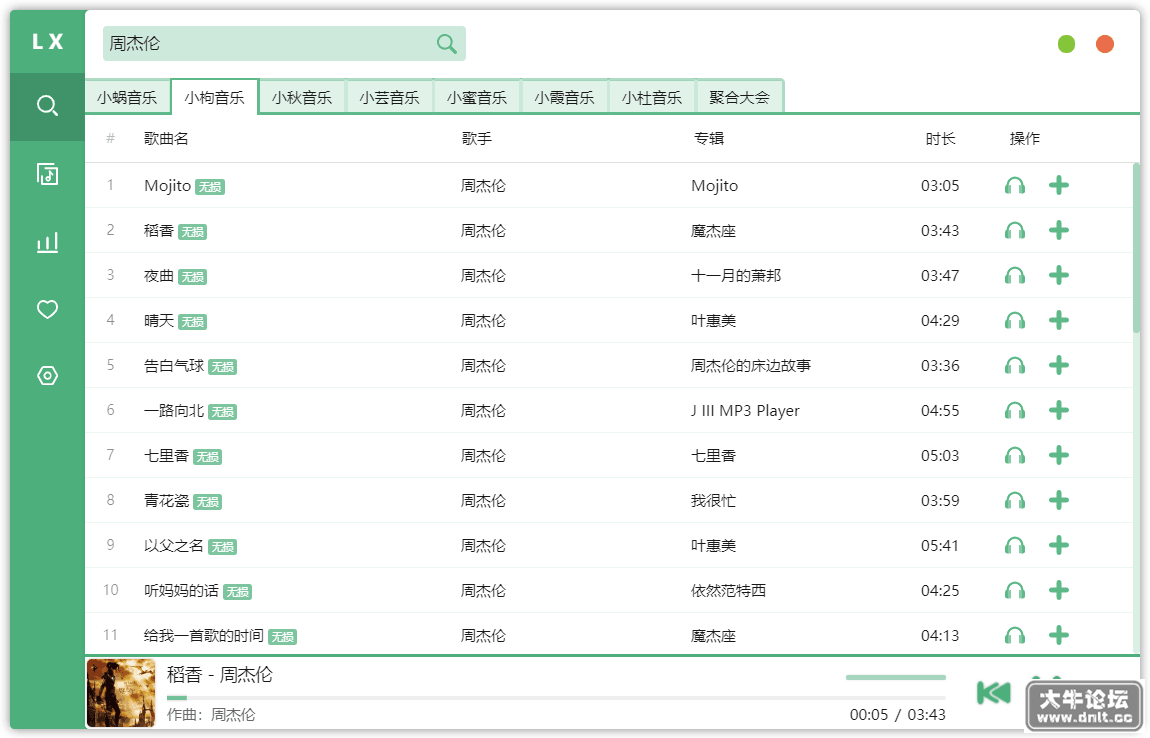Open the favorites heart sidebar icon
This screenshot has width=1150, height=738.
[x=48, y=309]
